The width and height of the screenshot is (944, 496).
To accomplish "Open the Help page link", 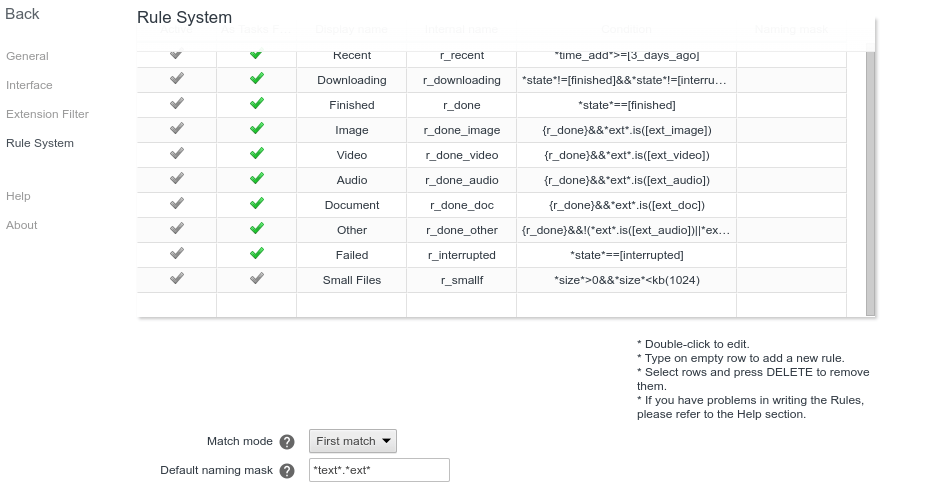I will click(x=18, y=196).
